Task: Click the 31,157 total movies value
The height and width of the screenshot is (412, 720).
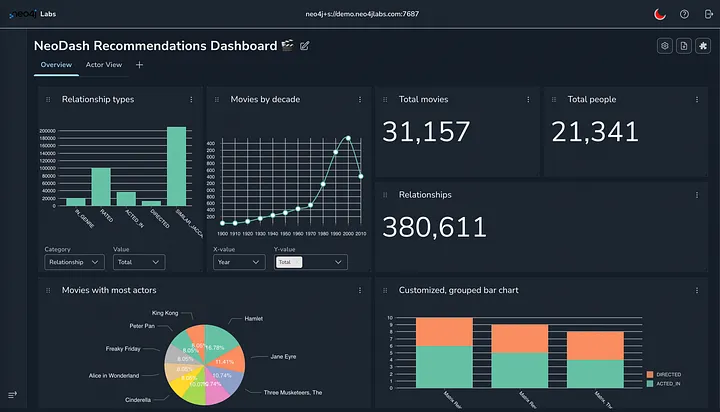Action: click(426, 132)
